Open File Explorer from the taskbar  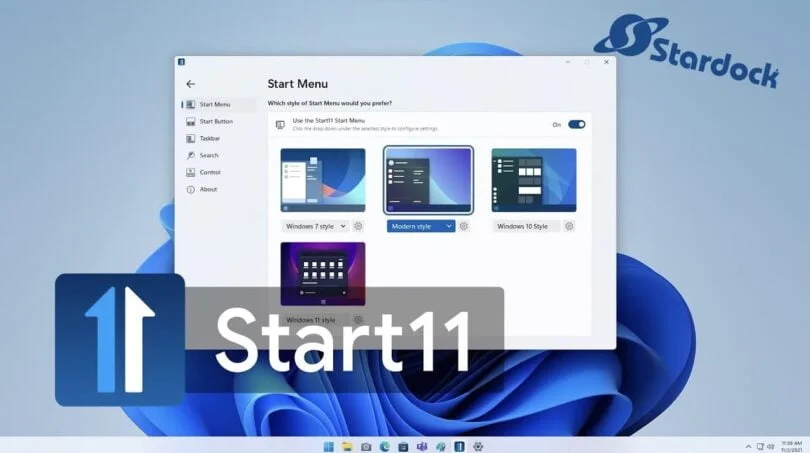pyautogui.click(x=347, y=446)
